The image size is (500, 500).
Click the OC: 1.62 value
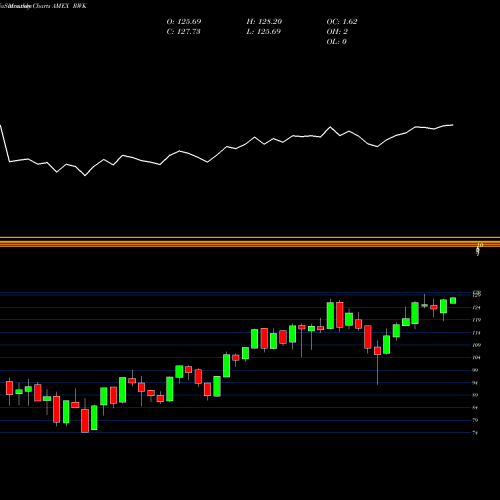coord(342,22)
